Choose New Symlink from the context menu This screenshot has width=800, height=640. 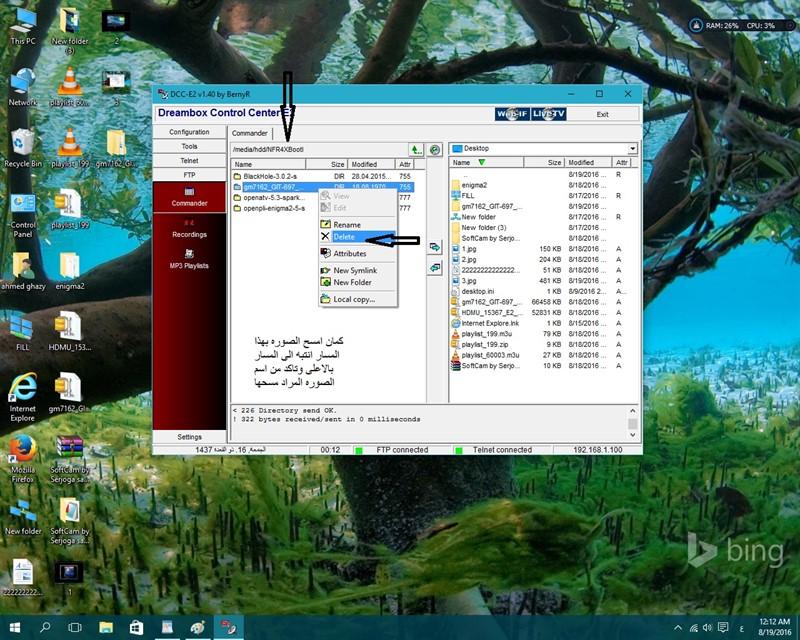tap(358, 270)
